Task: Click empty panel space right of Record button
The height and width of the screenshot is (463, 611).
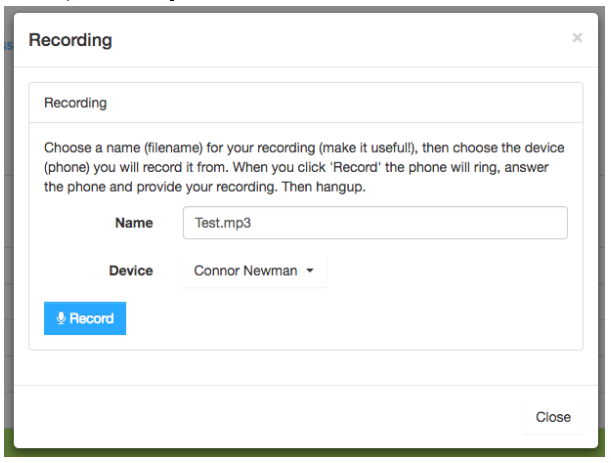Action: tap(351, 318)
